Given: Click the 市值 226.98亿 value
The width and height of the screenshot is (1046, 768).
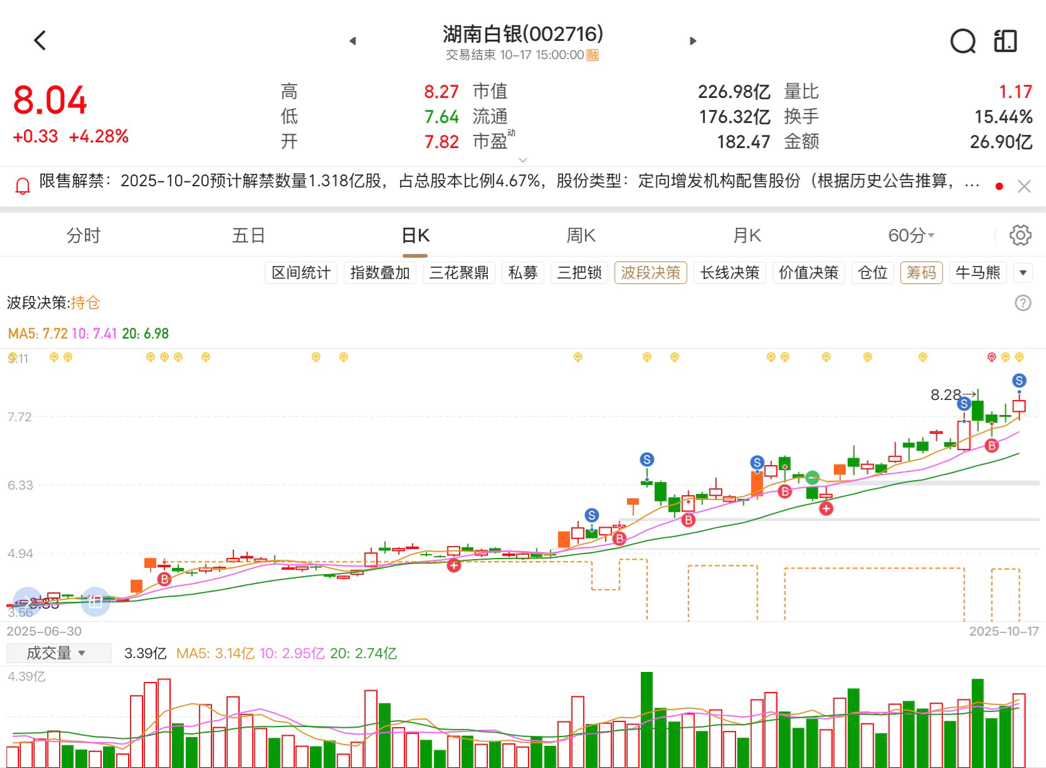Looking at the screenshot, I should (734, 91).
